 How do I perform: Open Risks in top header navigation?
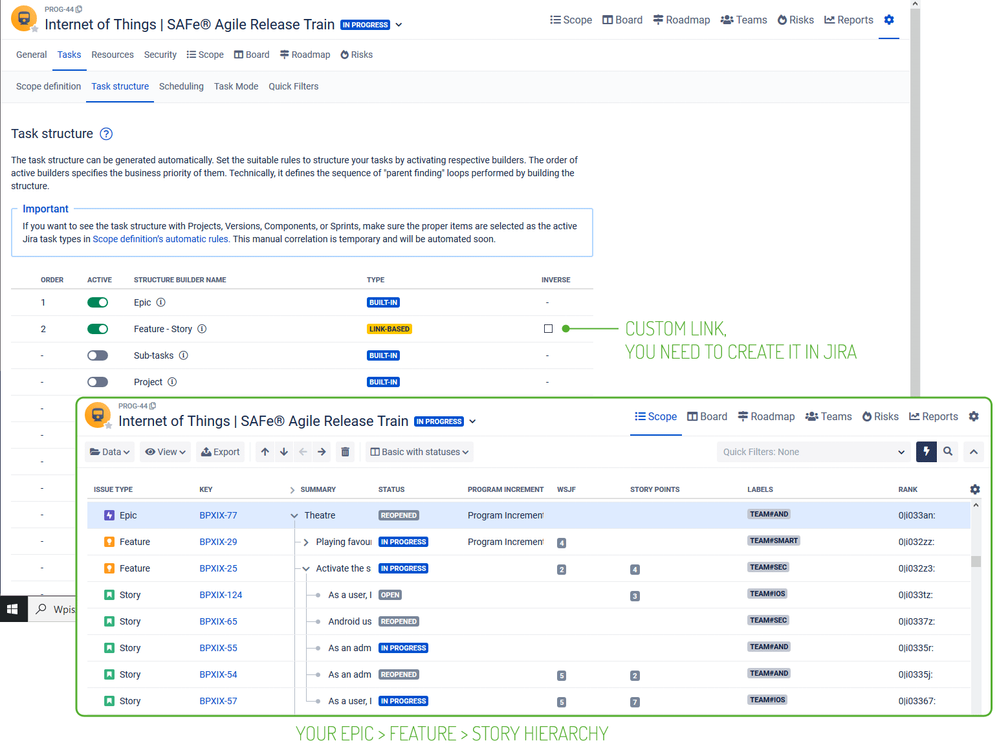(x=795, y=20)
